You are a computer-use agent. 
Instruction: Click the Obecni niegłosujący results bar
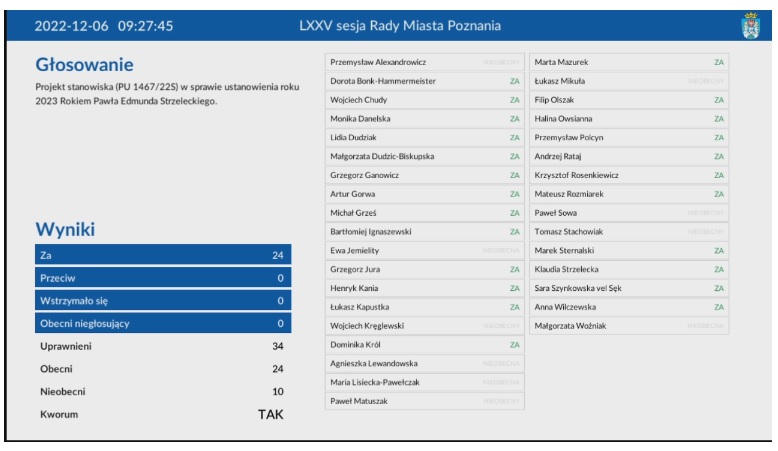[x=162, y=323]
